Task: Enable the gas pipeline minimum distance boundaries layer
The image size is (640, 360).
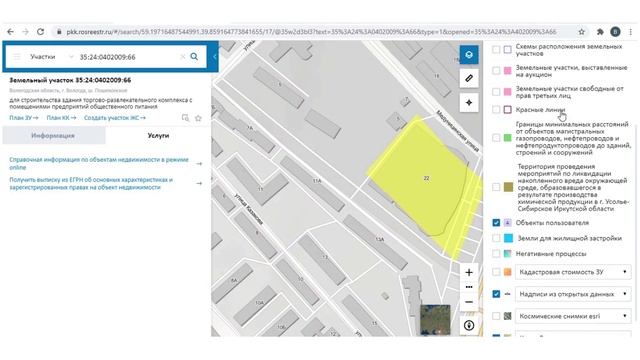Action: click(x=496, y=138)
